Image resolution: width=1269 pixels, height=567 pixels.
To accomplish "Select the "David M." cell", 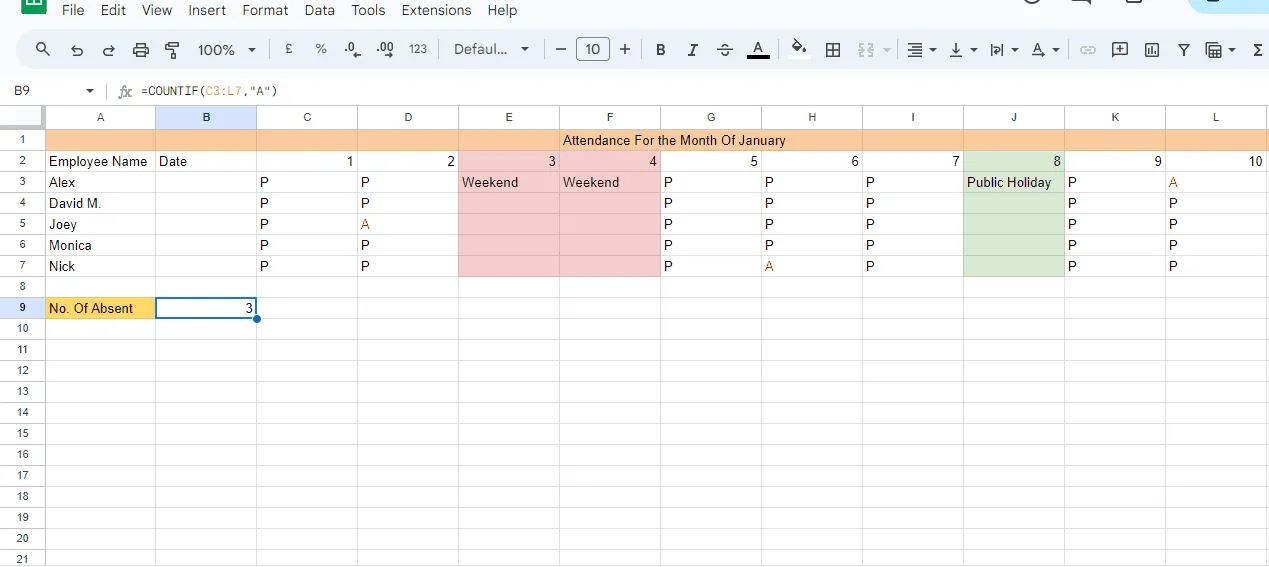I will click(100, 203).
